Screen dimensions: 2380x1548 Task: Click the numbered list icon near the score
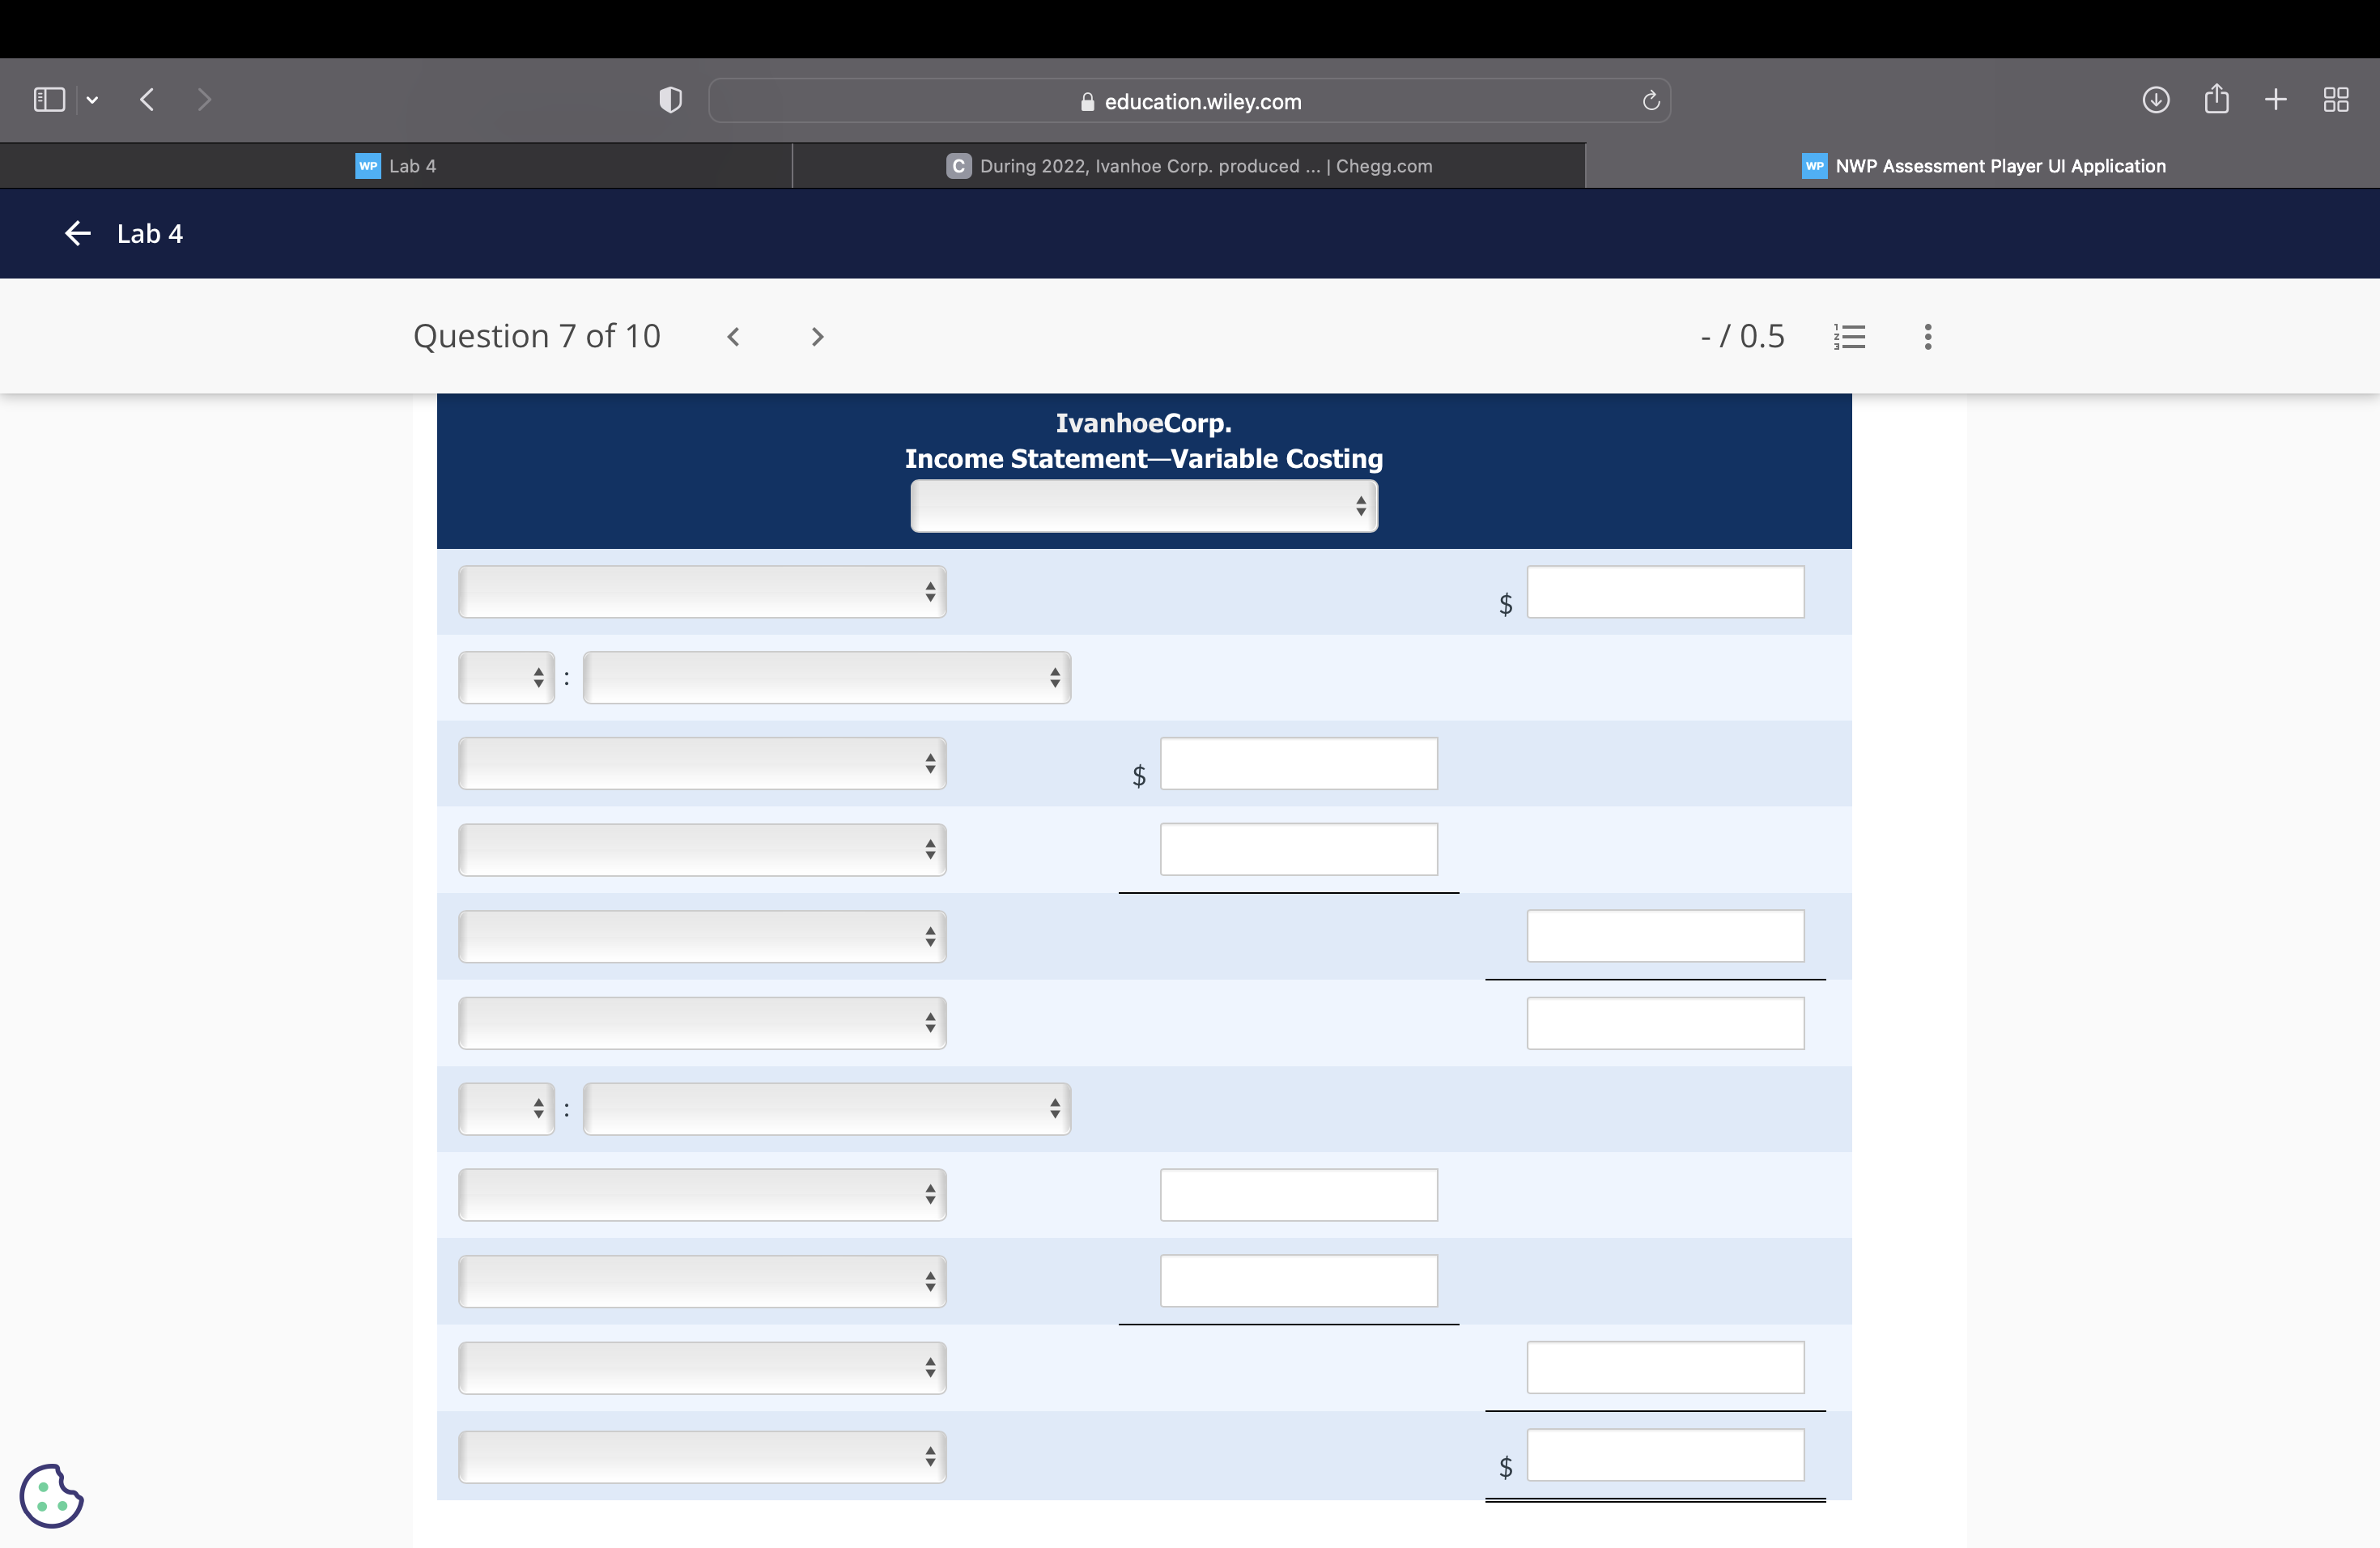(1850, 336)
